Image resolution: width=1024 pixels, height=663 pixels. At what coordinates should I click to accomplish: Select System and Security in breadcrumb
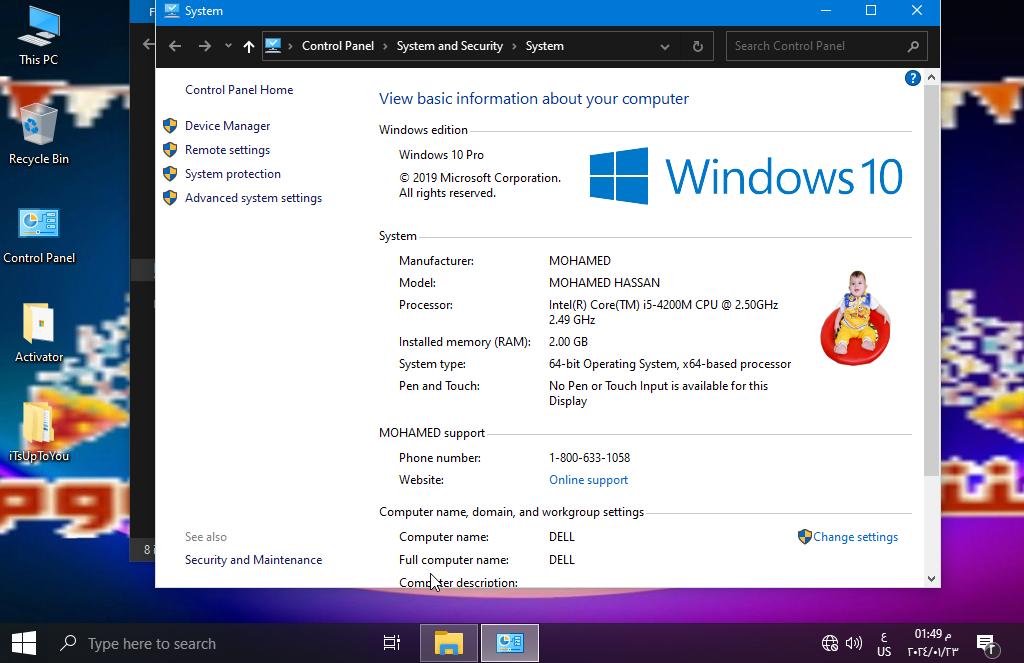[x=449, y=46]
